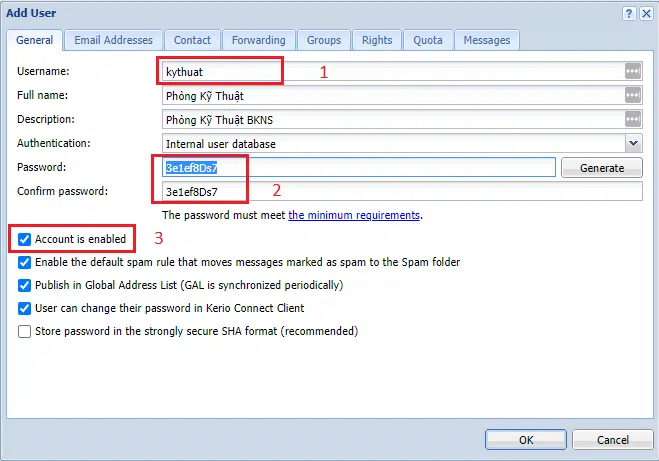This screenshot has width=659, height=461.
Task: Toggle User can change their password option
Action: click(x=25, y=308)
